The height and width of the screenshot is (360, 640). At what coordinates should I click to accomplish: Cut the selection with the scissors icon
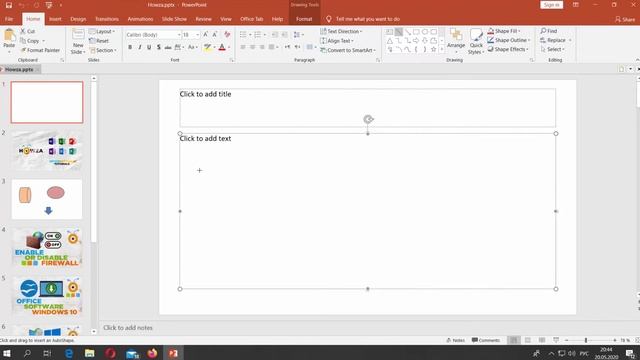(28, 31)
